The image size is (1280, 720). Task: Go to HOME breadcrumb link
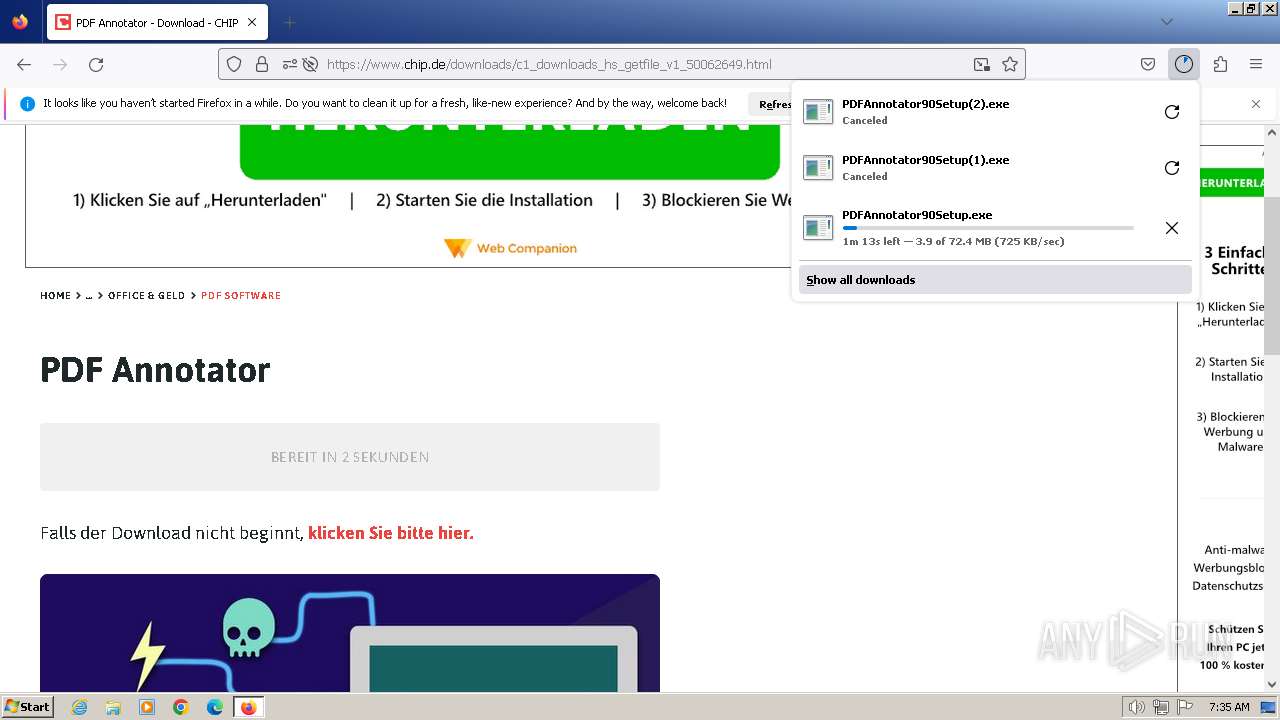[55, 296]
